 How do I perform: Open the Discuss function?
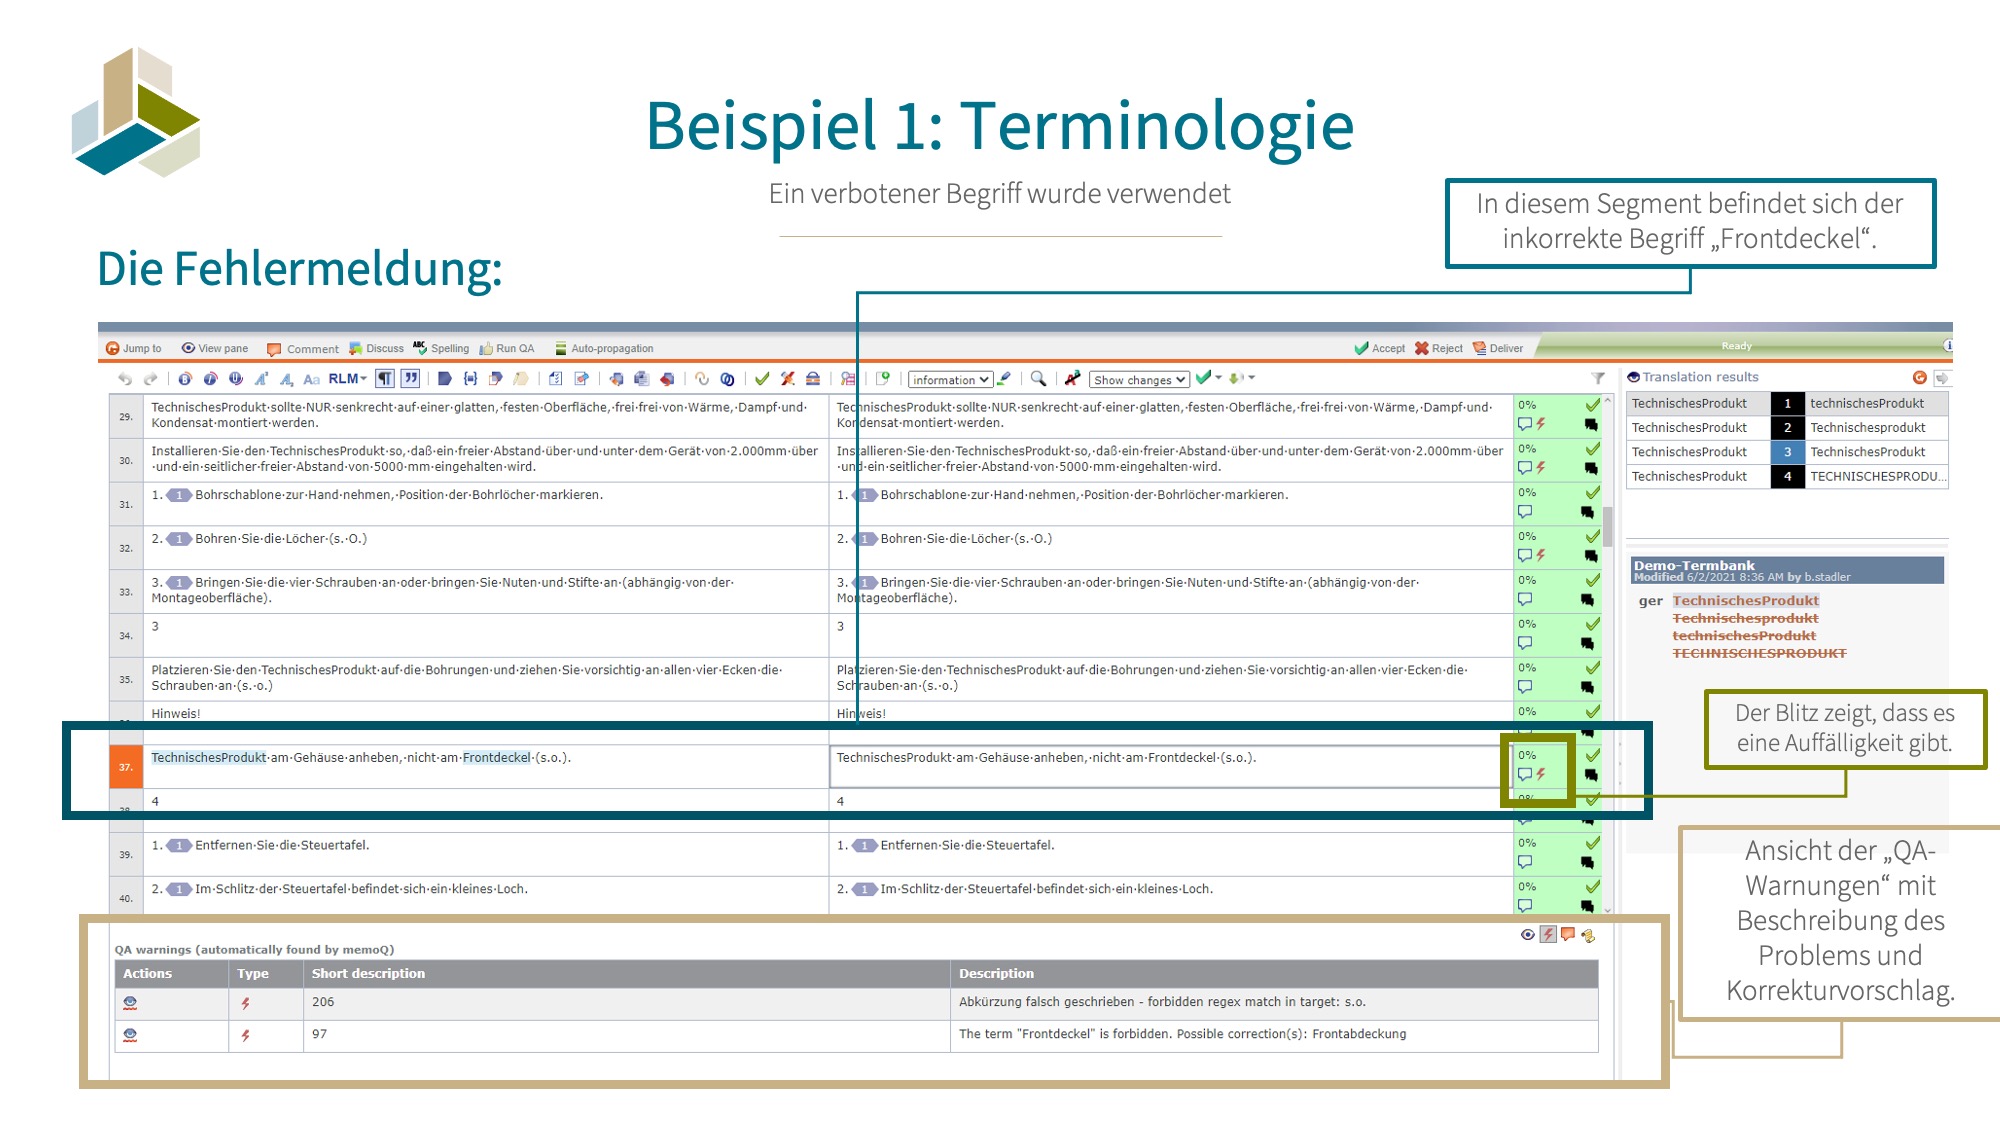click(376, 348)
